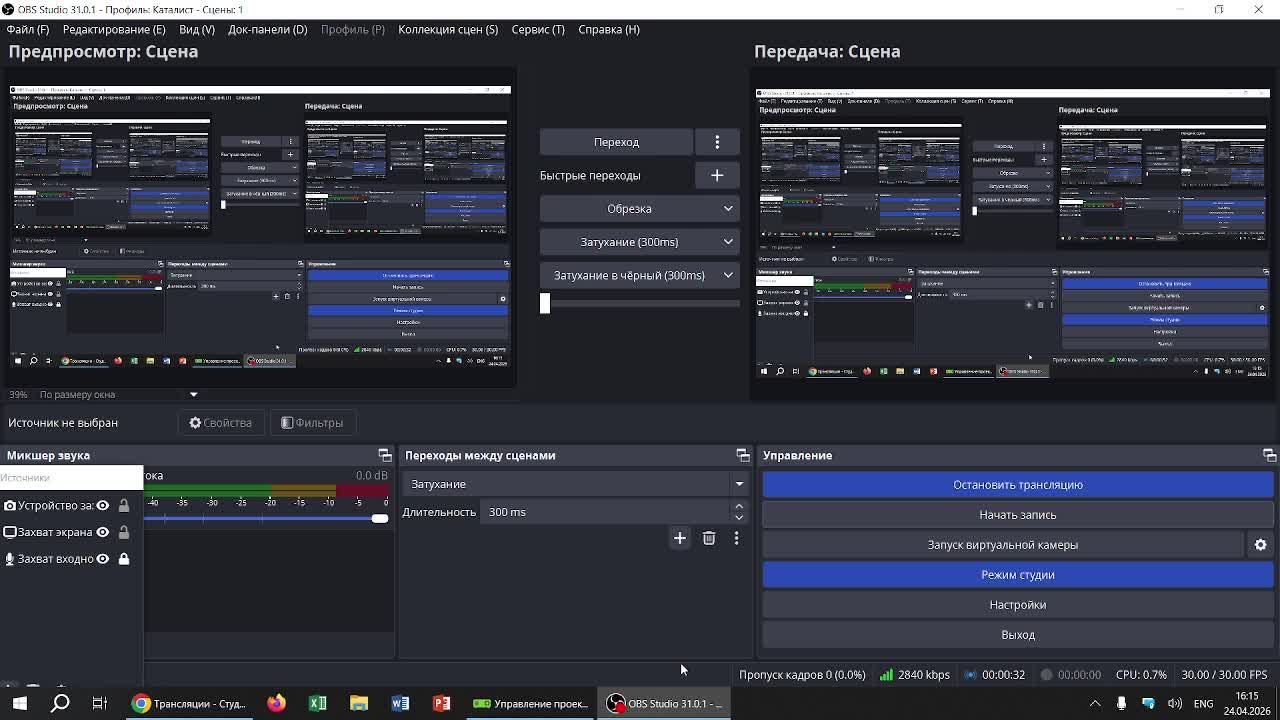The width and height of the screenshot is (1280, 720).
Task: Open the Вид menu
Action: pos(197,29)
